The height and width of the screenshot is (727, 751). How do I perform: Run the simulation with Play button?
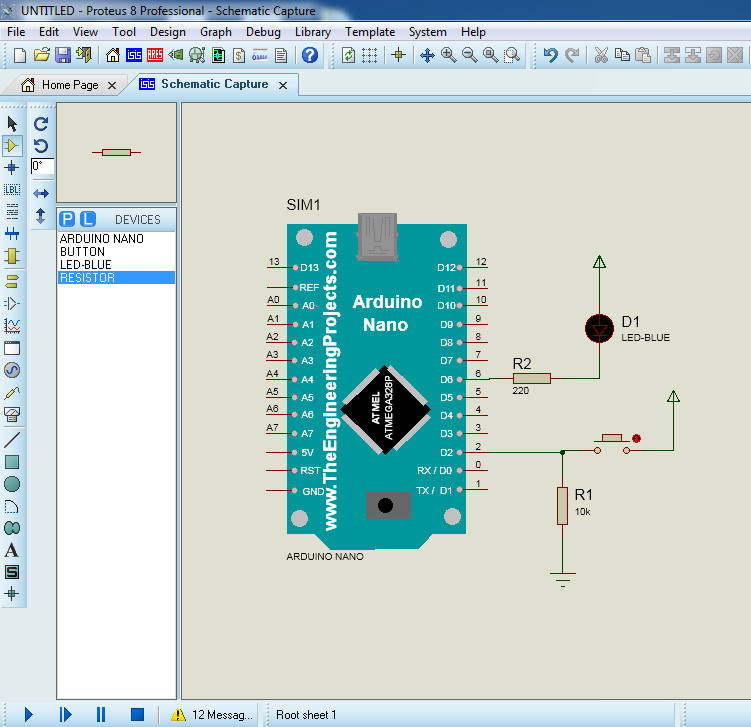click(x=28, y=714)
